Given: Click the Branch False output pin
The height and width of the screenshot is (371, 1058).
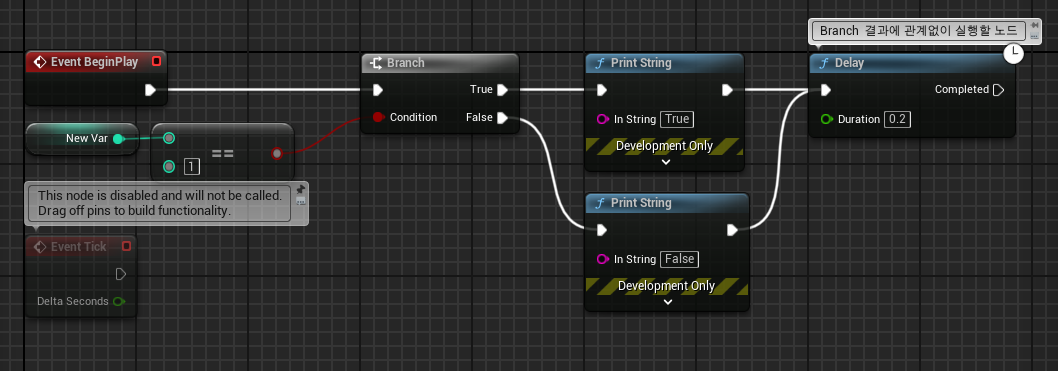Looking at the screenshot, I should (502, 118).
